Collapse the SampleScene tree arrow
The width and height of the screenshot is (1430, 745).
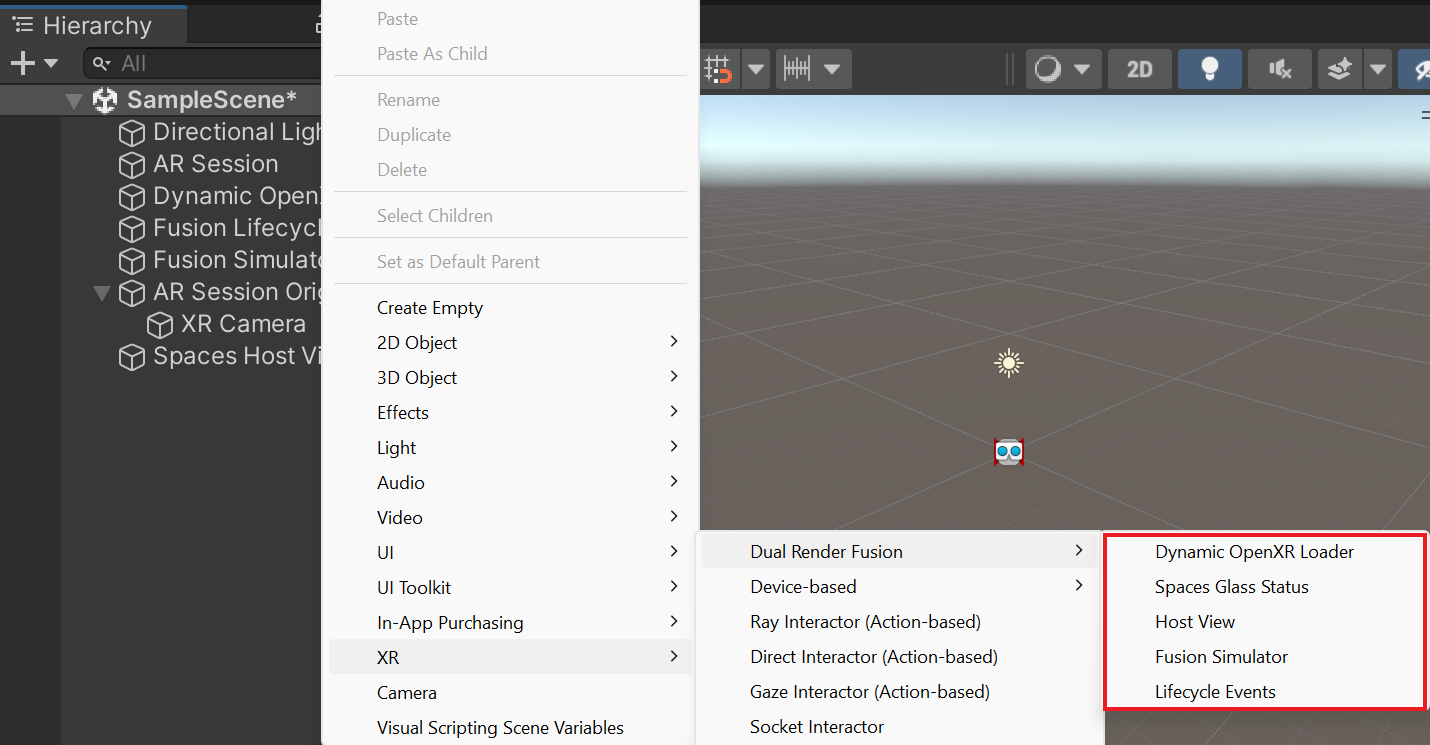tap(73, 100)
